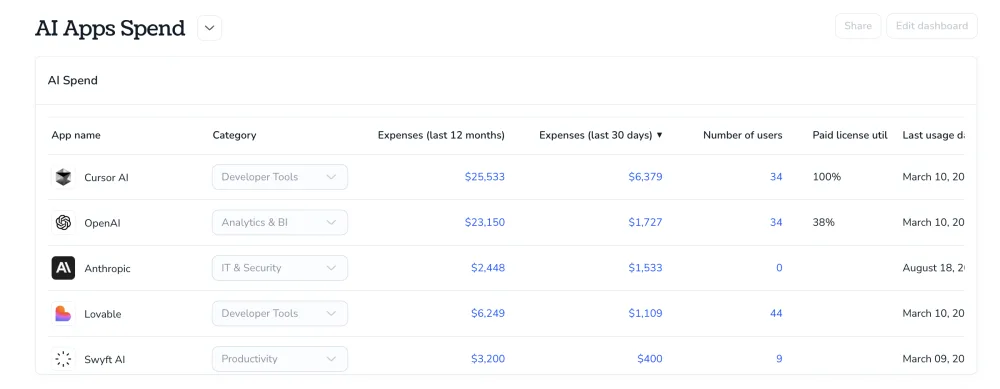Open Swyft AI's $400 monthly expenses
Screen dimensions: 1000x389
pos(650,358)
